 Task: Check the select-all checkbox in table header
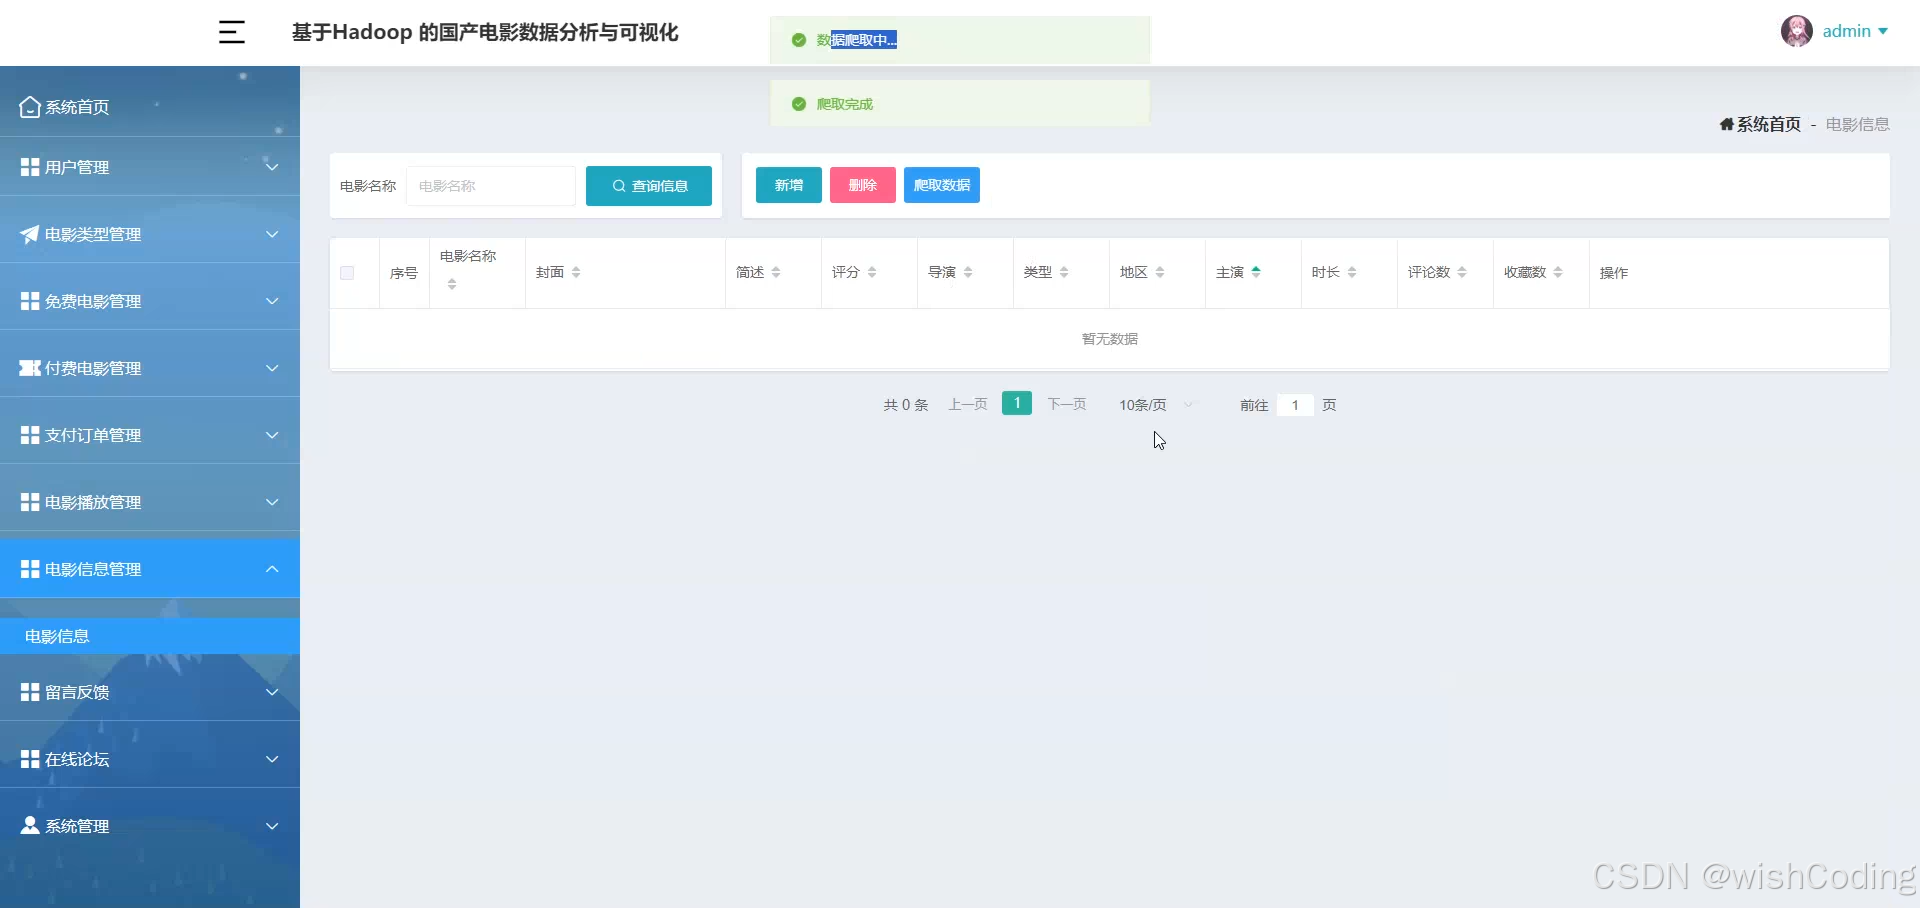[x=346, y=272]
